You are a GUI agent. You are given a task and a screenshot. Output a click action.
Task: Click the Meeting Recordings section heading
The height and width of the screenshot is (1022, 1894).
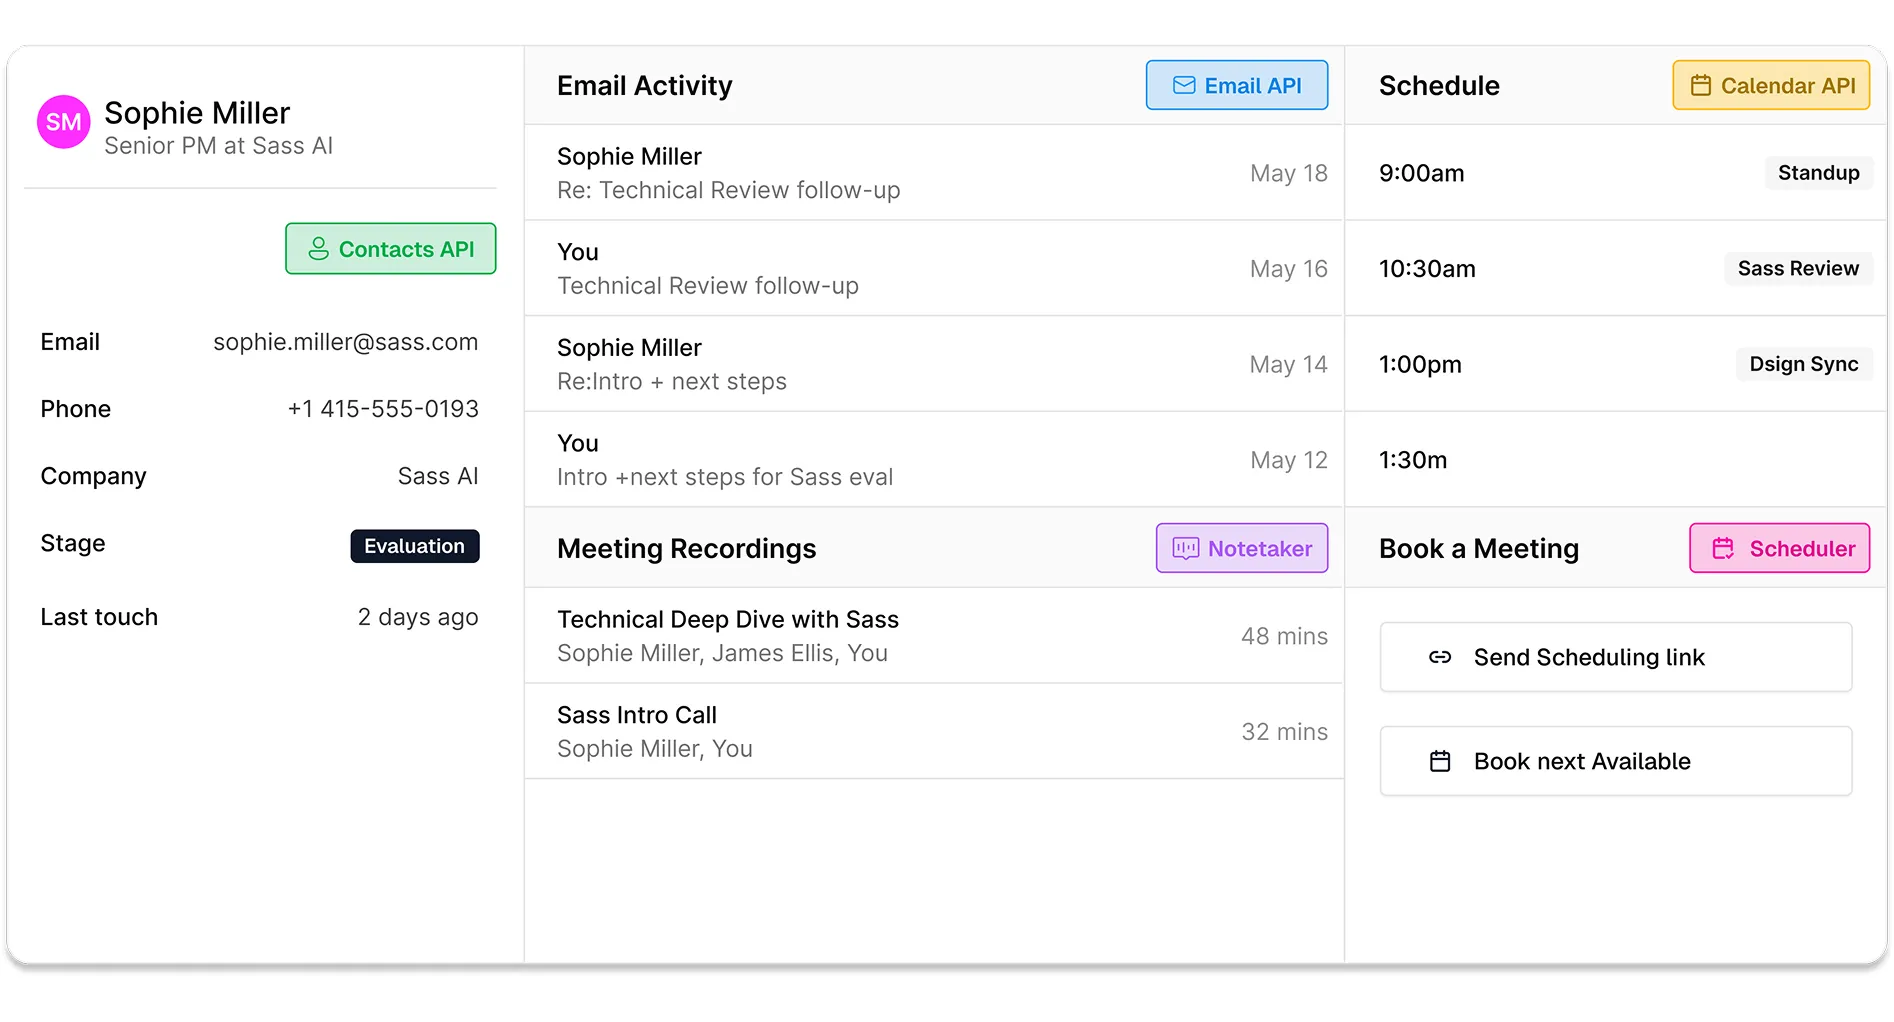pos(687,549)
